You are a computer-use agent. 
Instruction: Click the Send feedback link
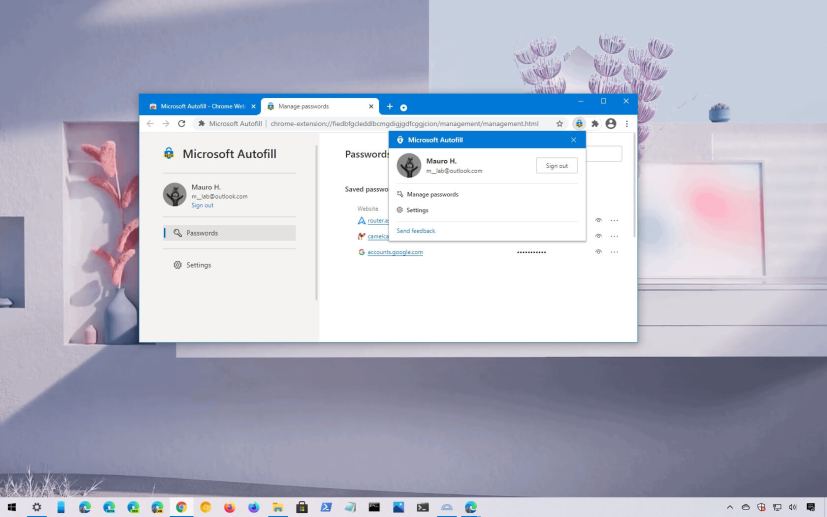pos(416,231)
